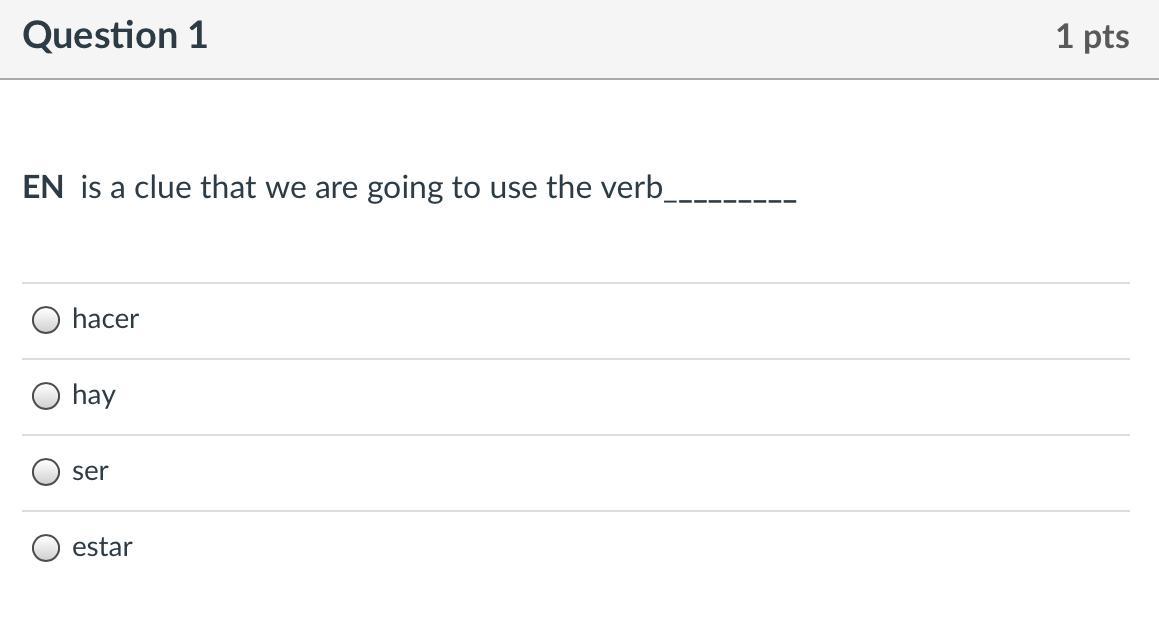Click the word "pts" in the header

pyautogui.click(x=1106, y=37)
